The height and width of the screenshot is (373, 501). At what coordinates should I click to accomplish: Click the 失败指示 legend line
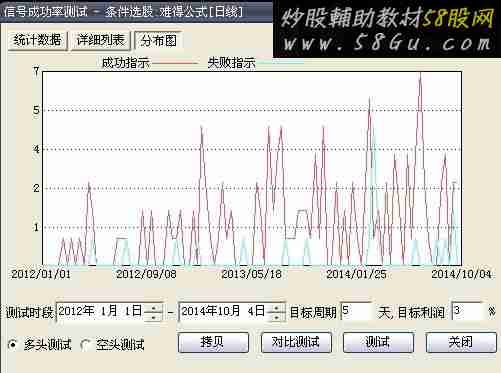tap(281, 63)
